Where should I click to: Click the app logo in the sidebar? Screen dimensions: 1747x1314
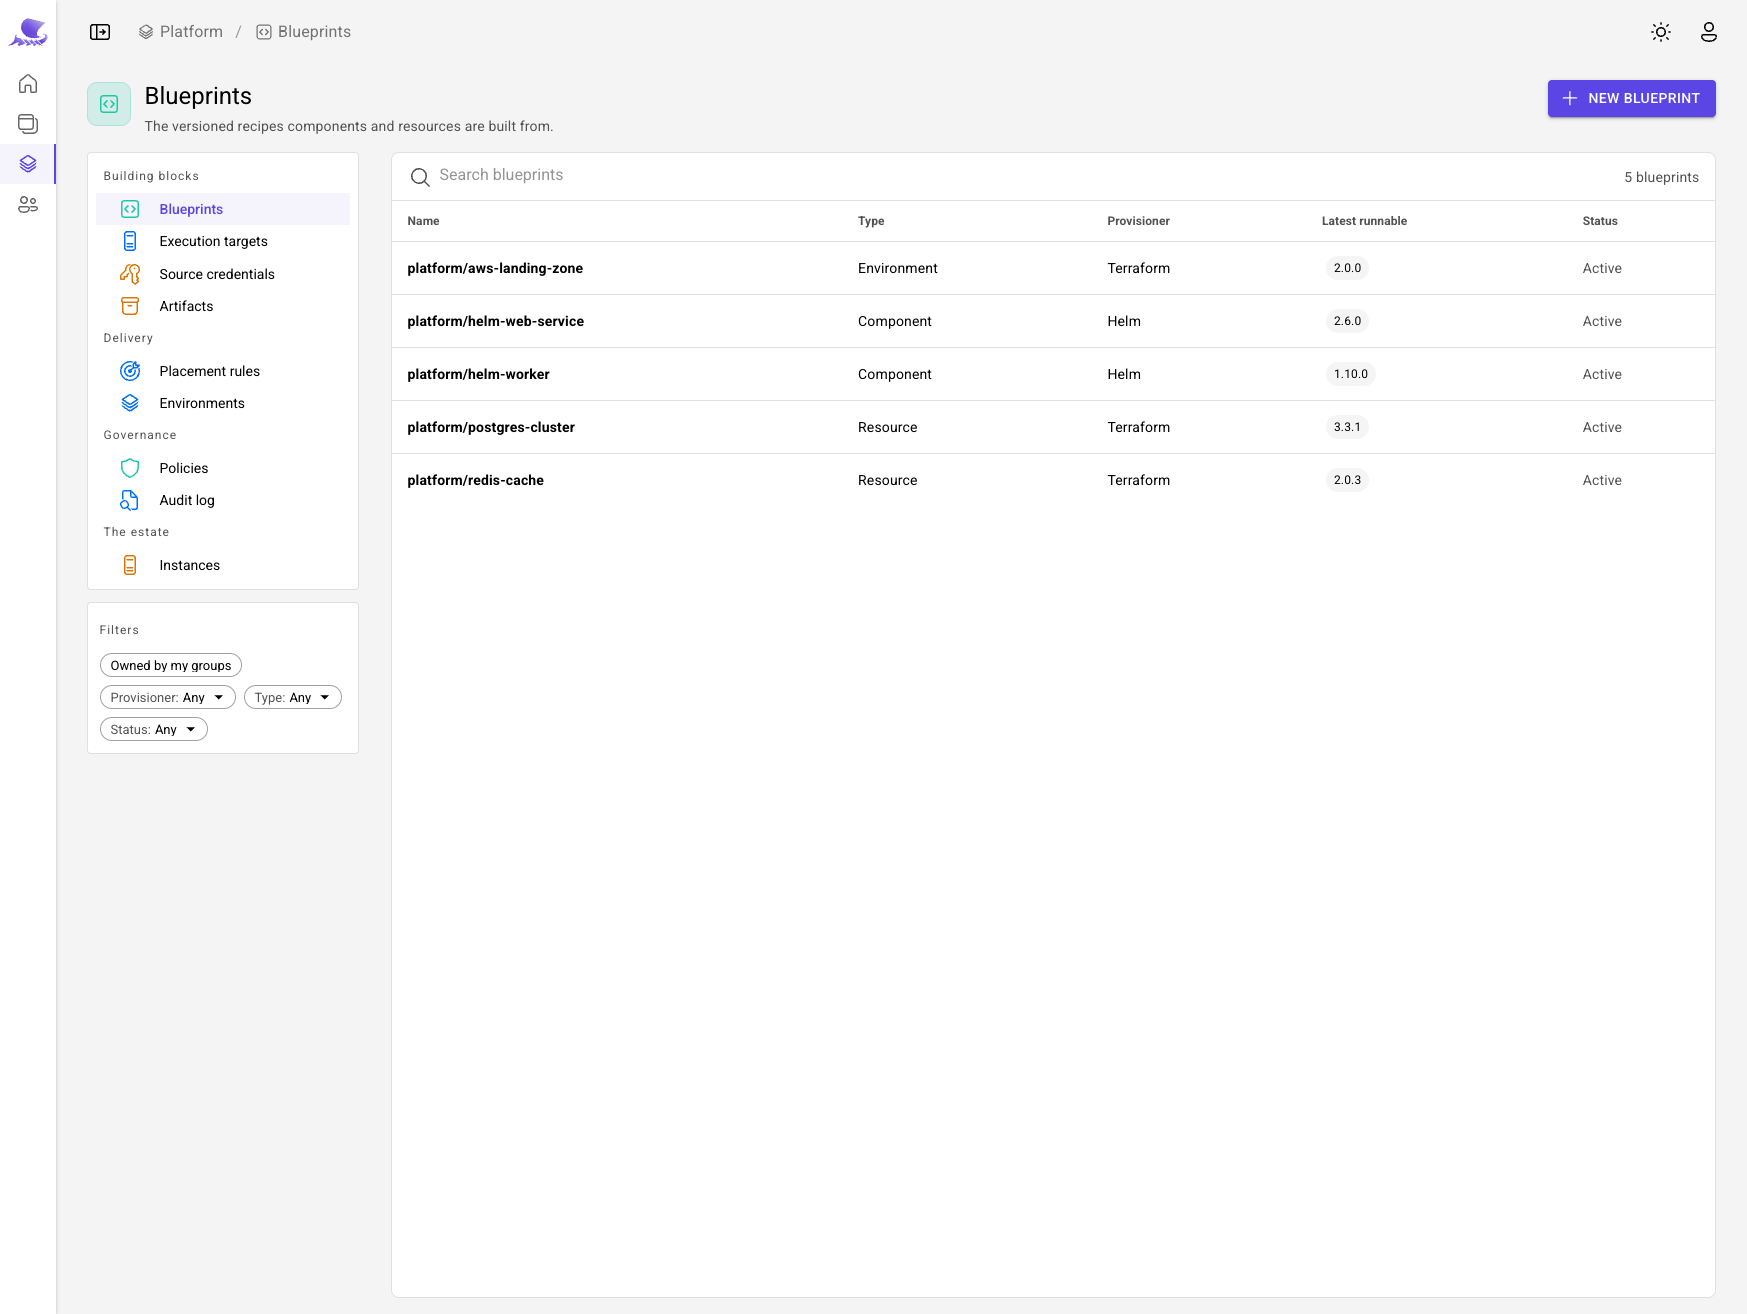pyautogui.click(x=28, y=32)
